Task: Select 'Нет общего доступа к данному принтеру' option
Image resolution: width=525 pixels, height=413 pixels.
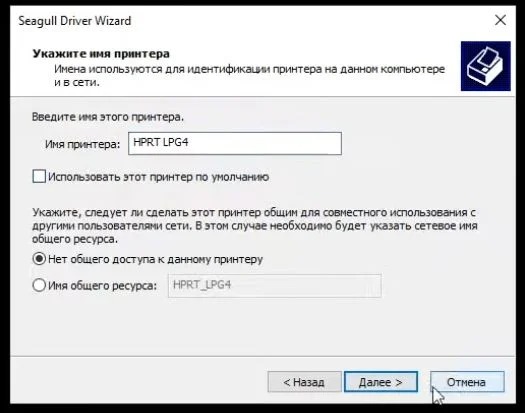Action: point(39,259)
